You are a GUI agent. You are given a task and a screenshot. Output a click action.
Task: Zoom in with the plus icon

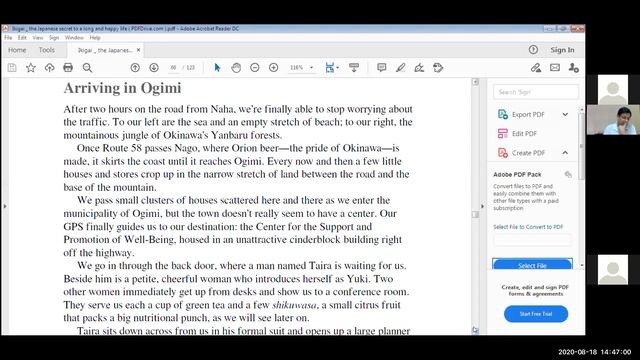point(273,68)
